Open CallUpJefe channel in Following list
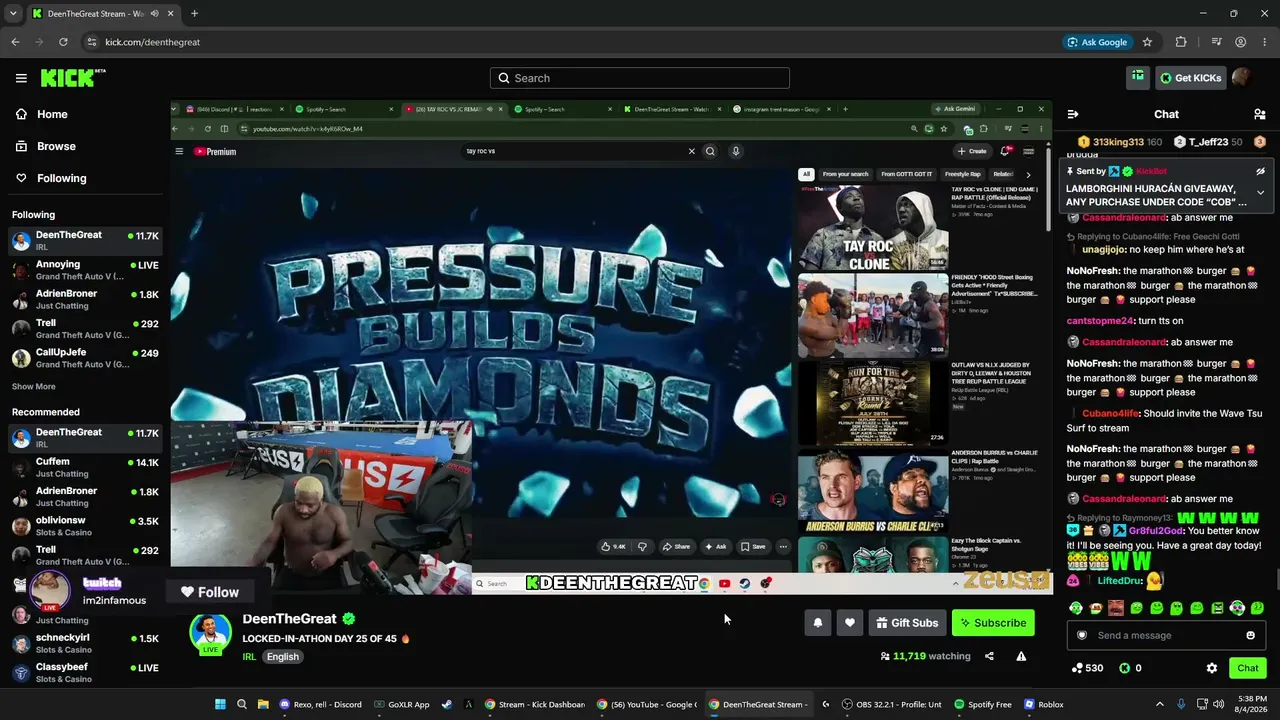 pyautogui.click(x=85, y=358)
